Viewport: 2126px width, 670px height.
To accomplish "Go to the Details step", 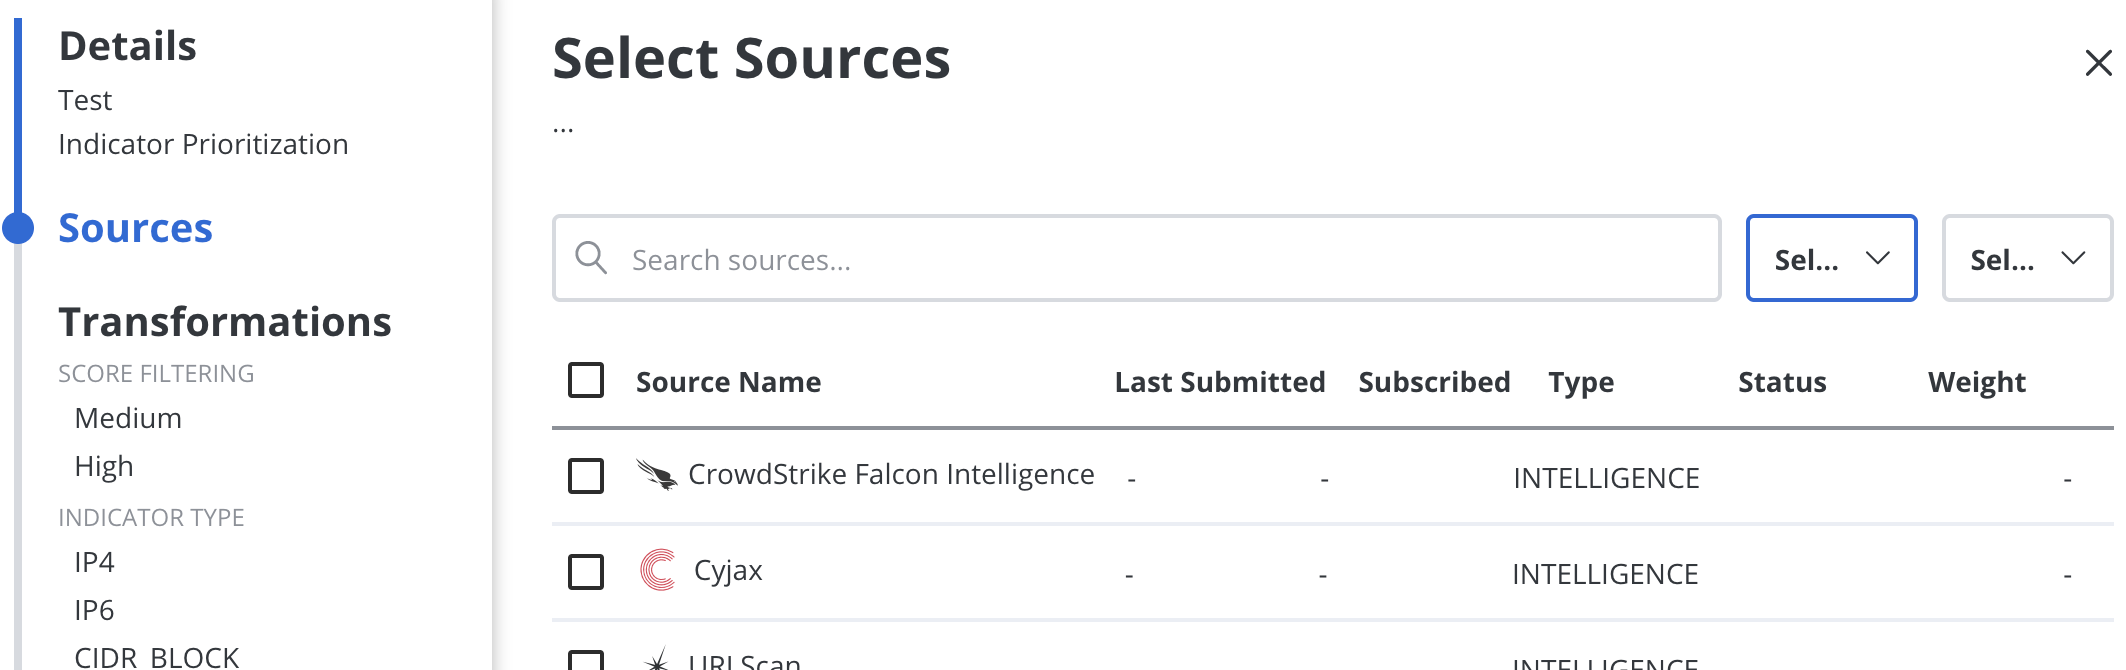I will pos(127,46).
